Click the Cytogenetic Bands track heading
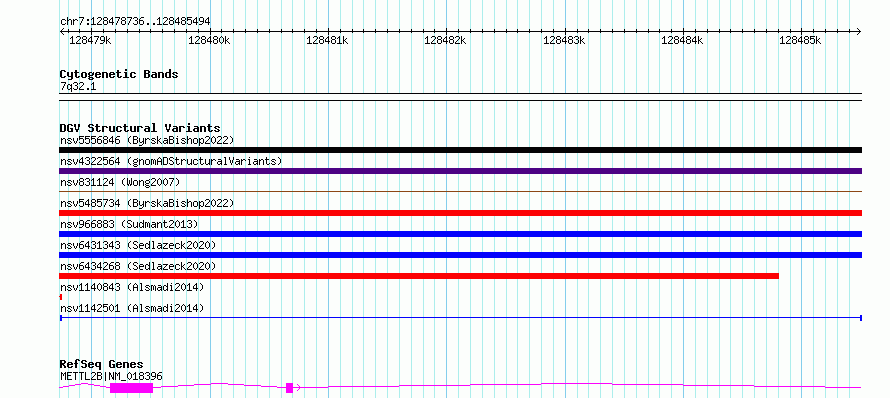The image size is (890, 398). click(x=119, y=74)
